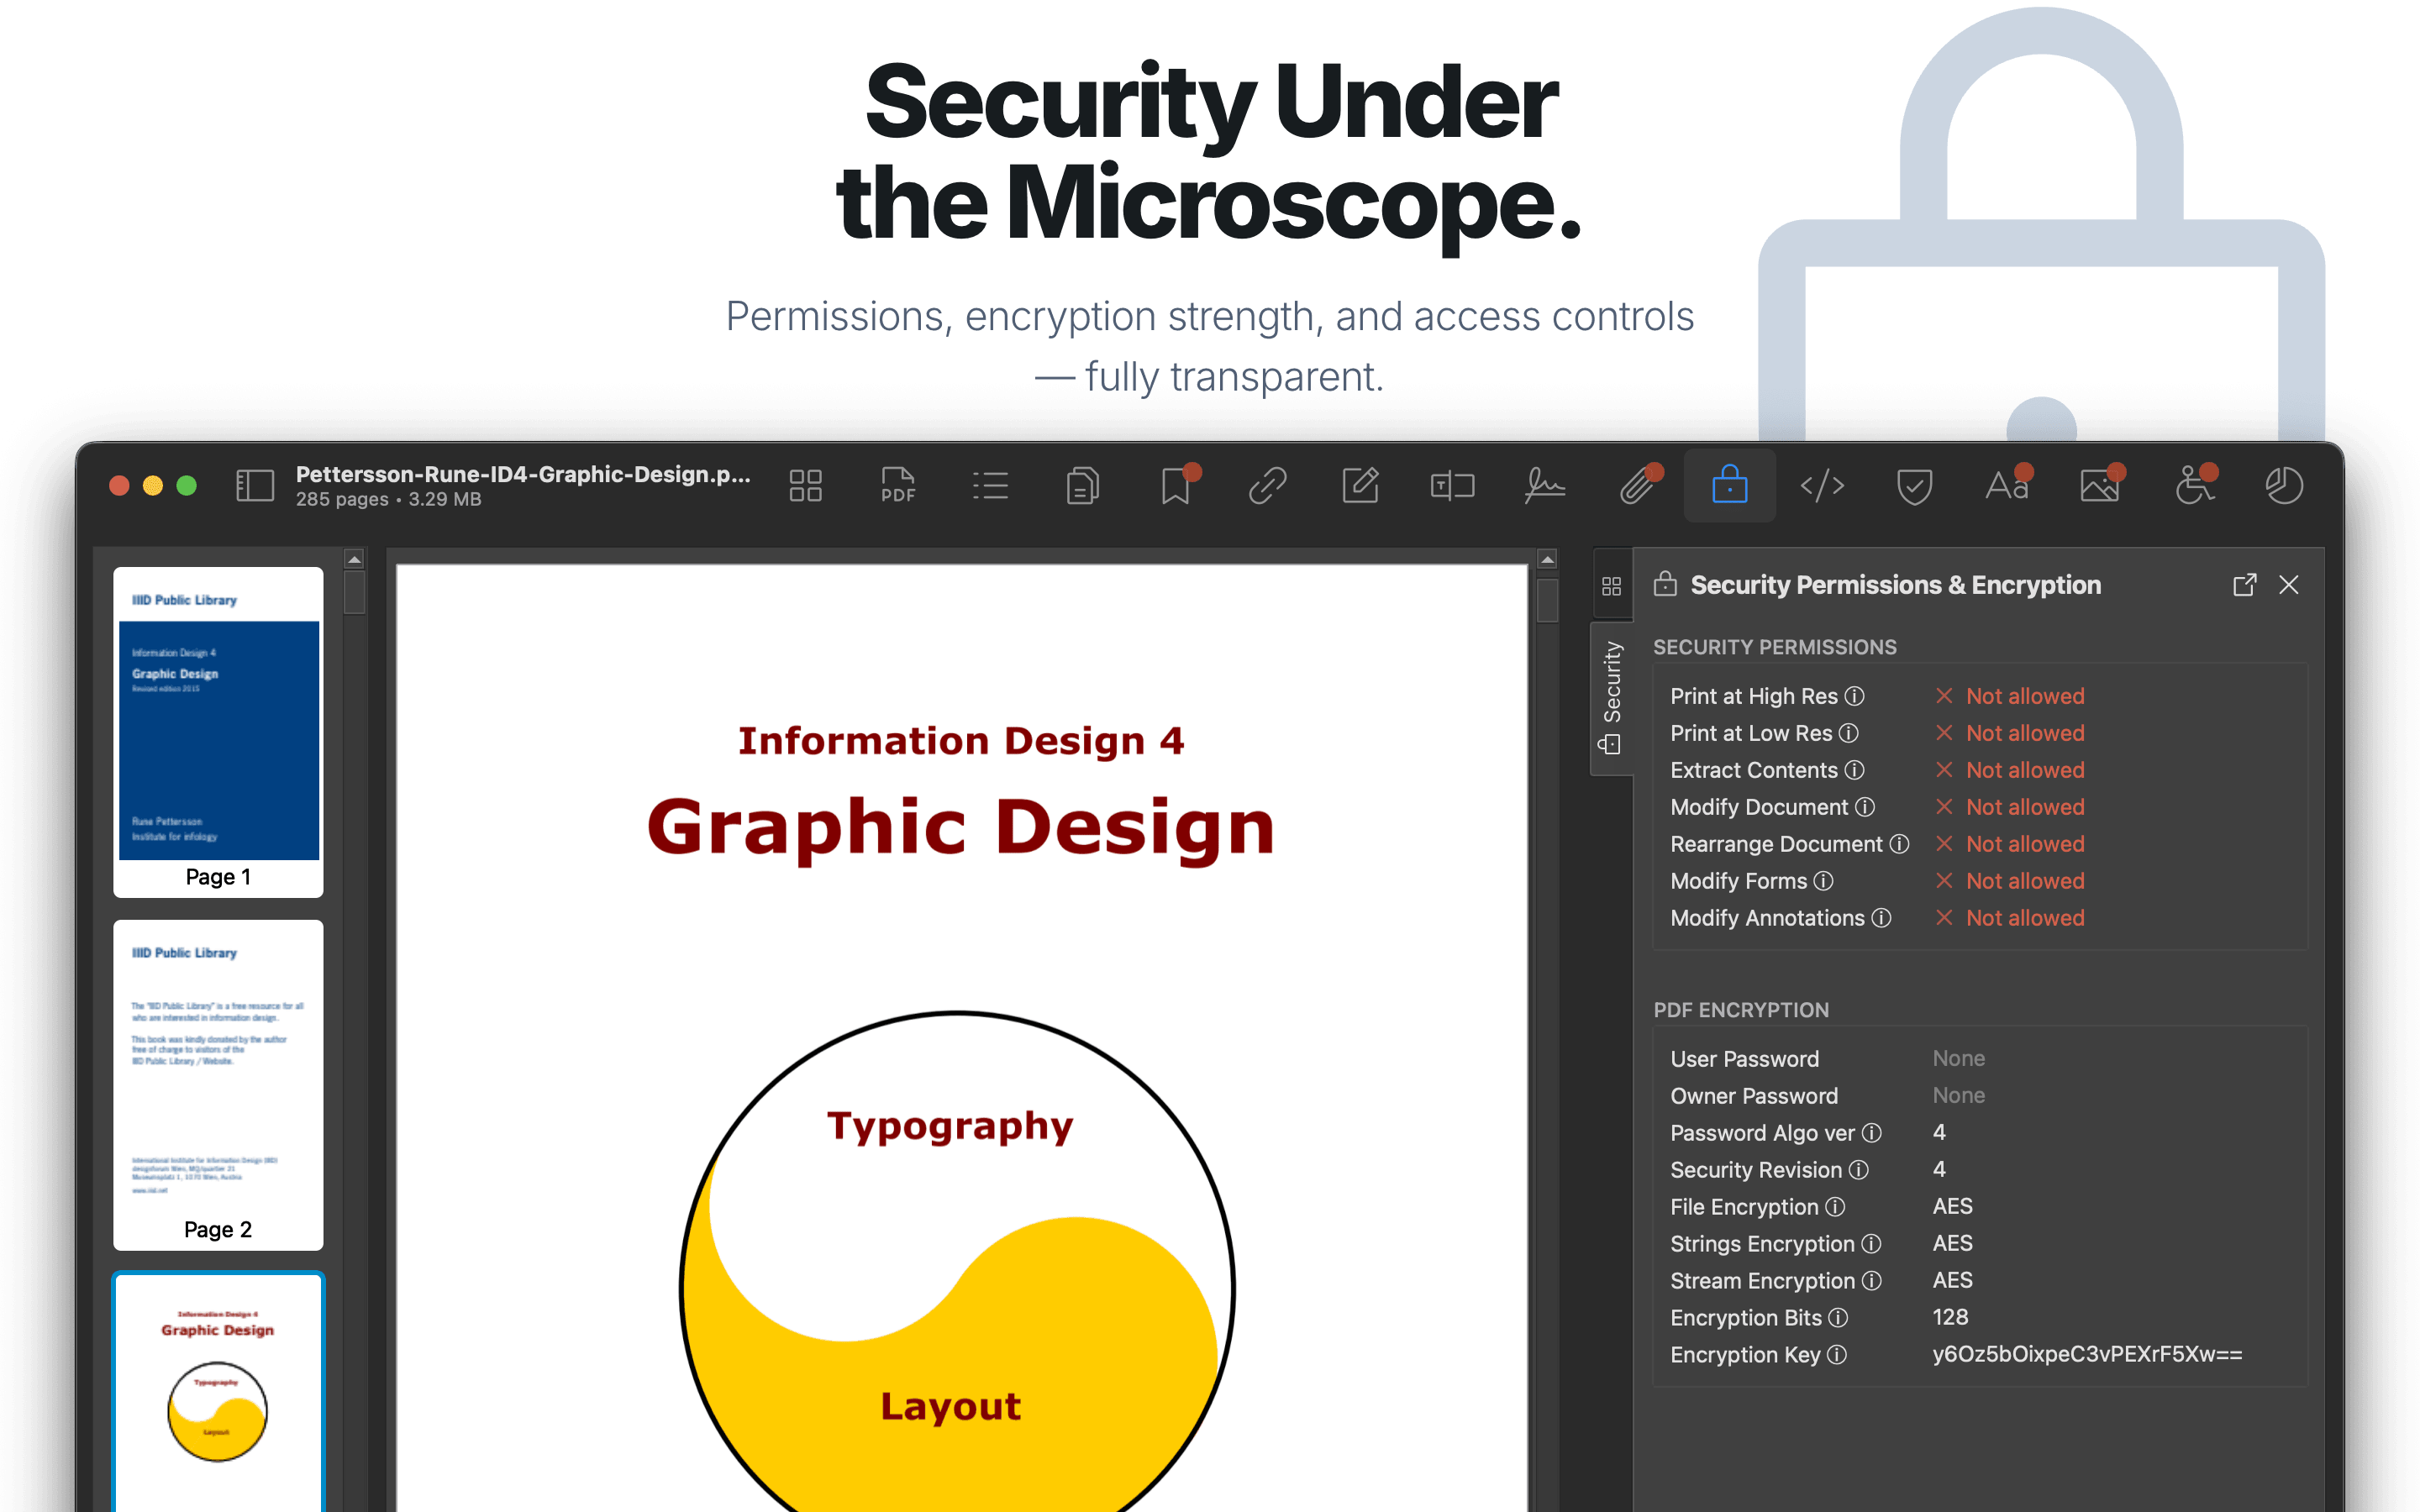Image resolution: width=2420 pixels, height=1512 pixels.
Task: Open the code view brackets icon
Action: click(x=1822, y=486)
